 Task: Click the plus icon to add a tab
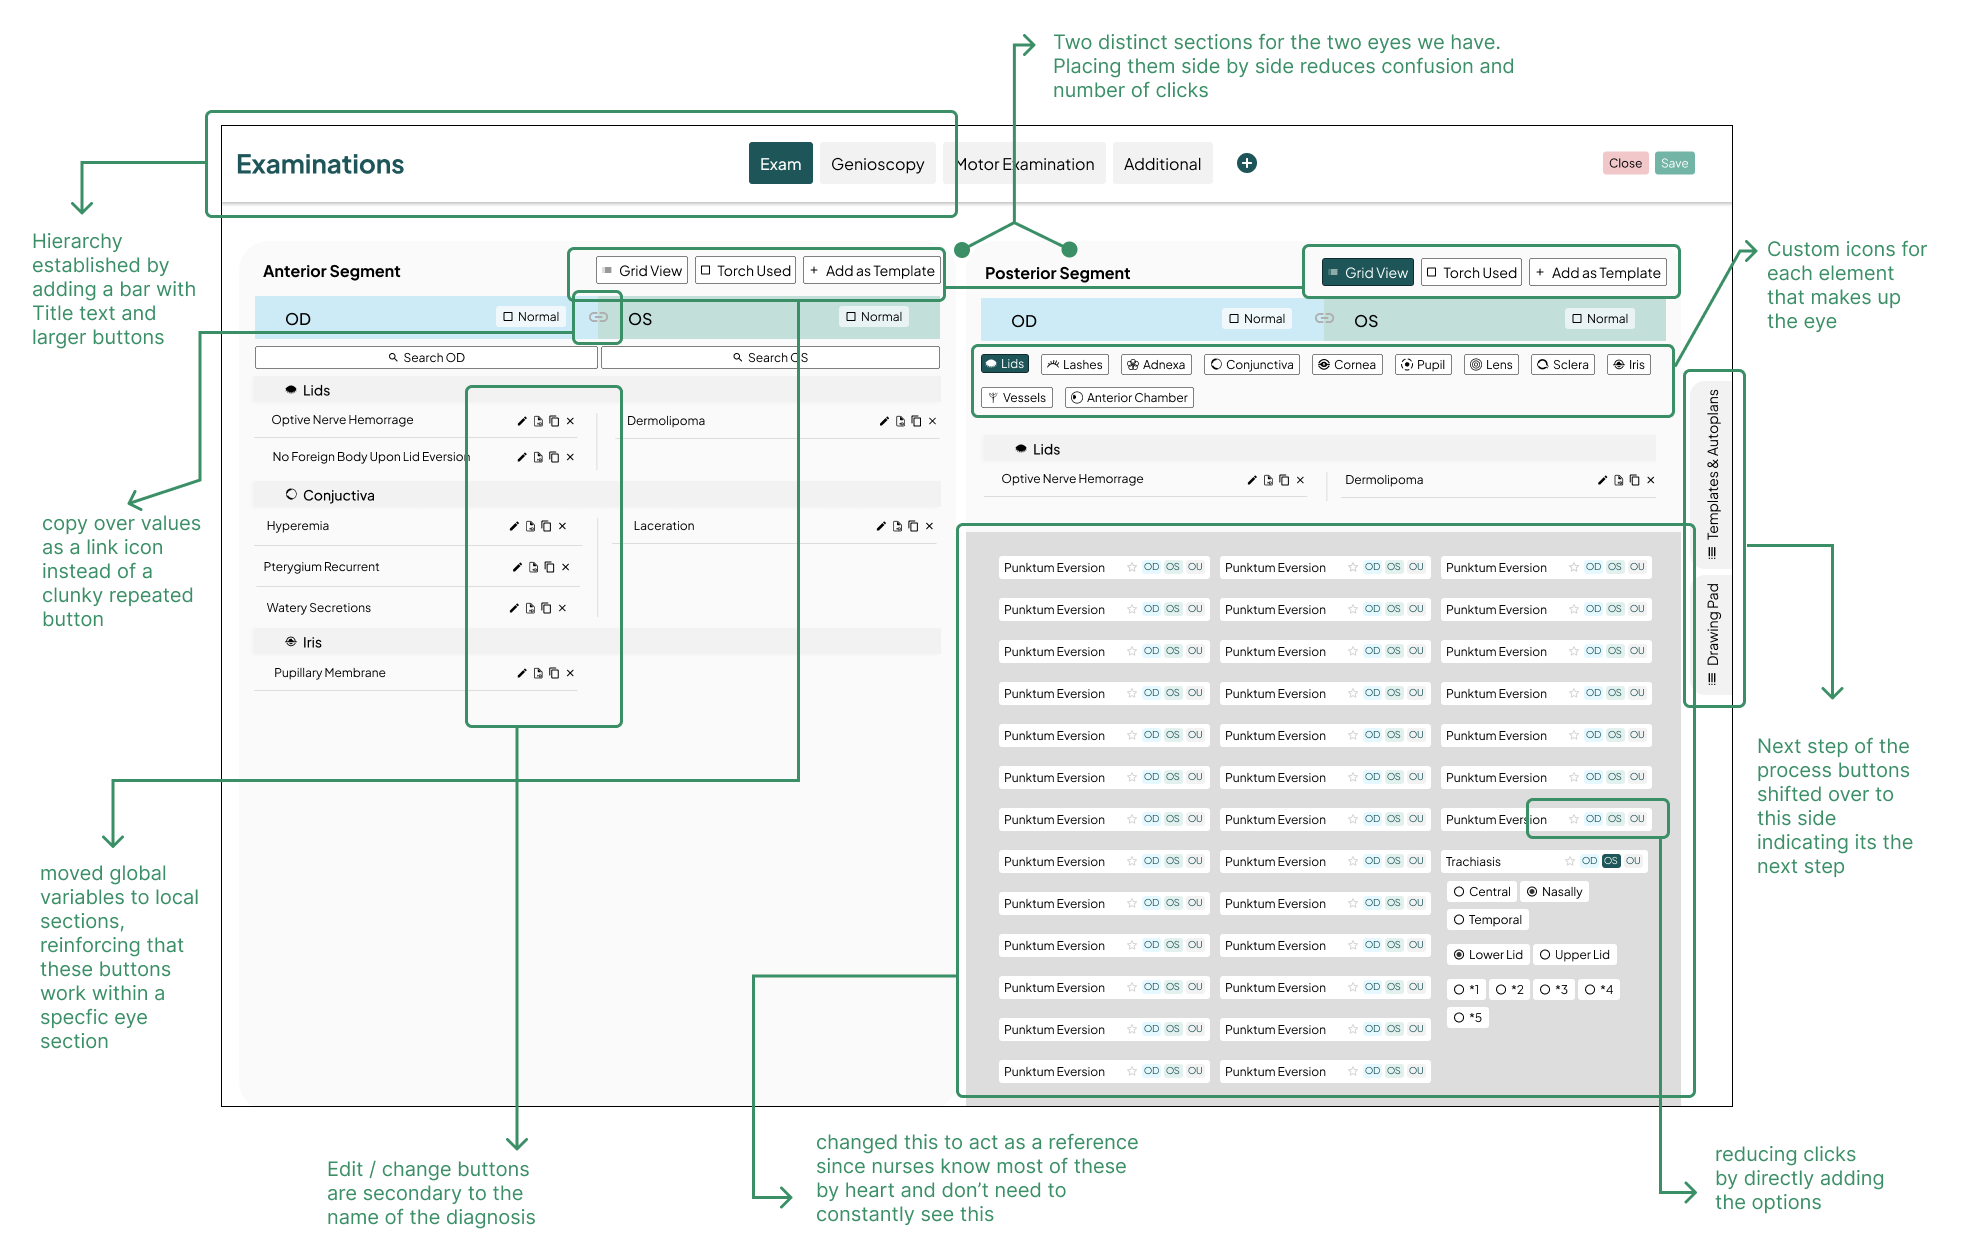click(x=1246, y=163)
